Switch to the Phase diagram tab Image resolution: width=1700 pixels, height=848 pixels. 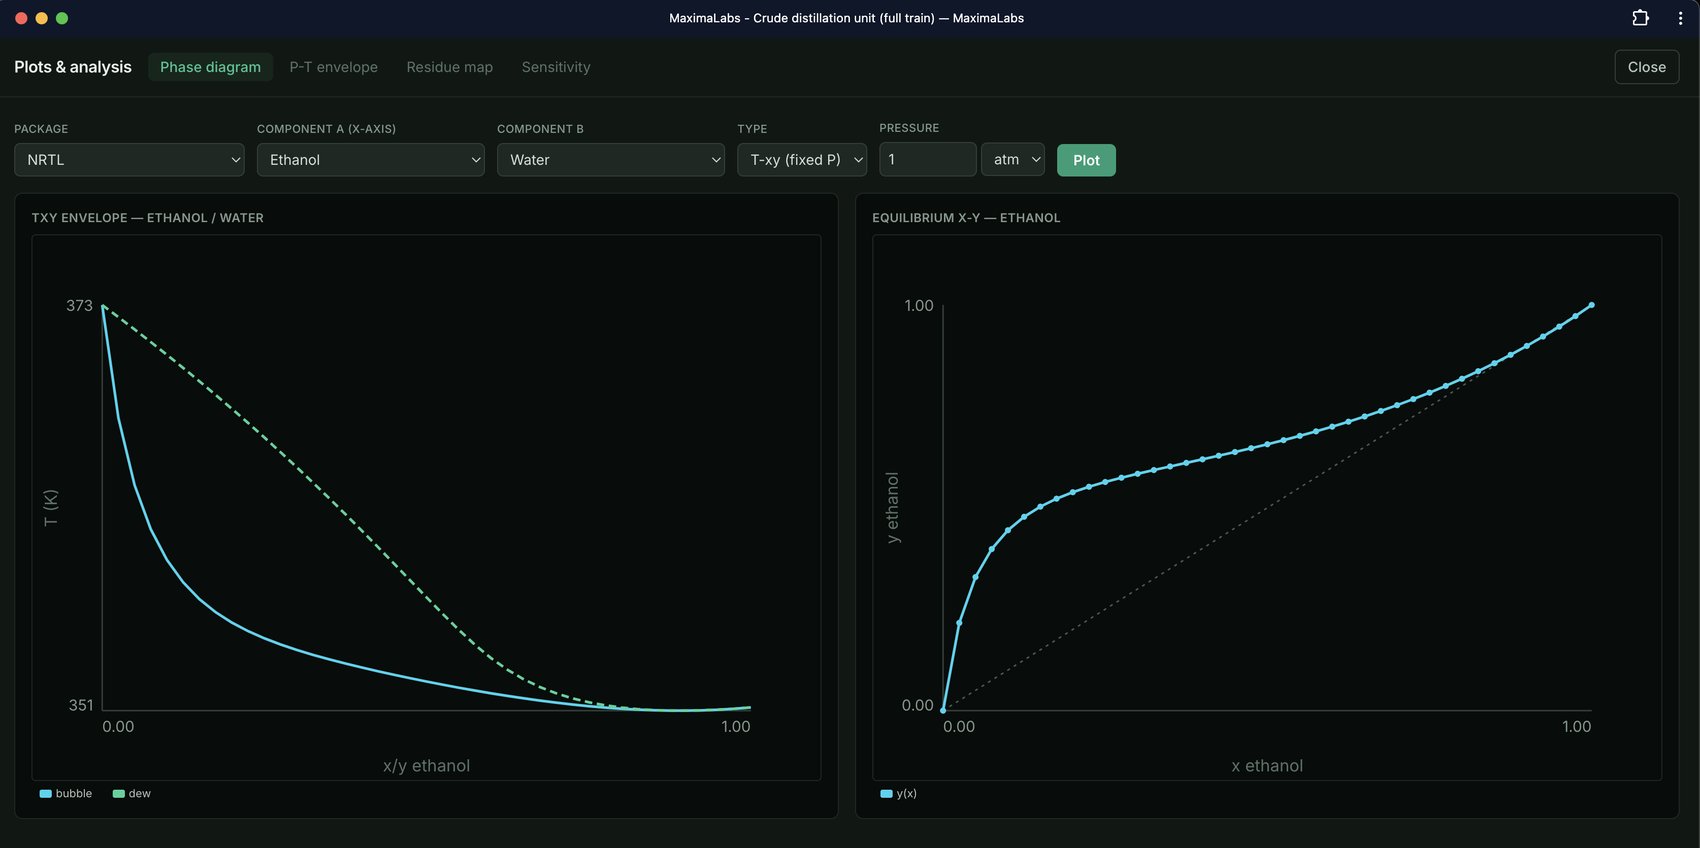click(210, 67)
